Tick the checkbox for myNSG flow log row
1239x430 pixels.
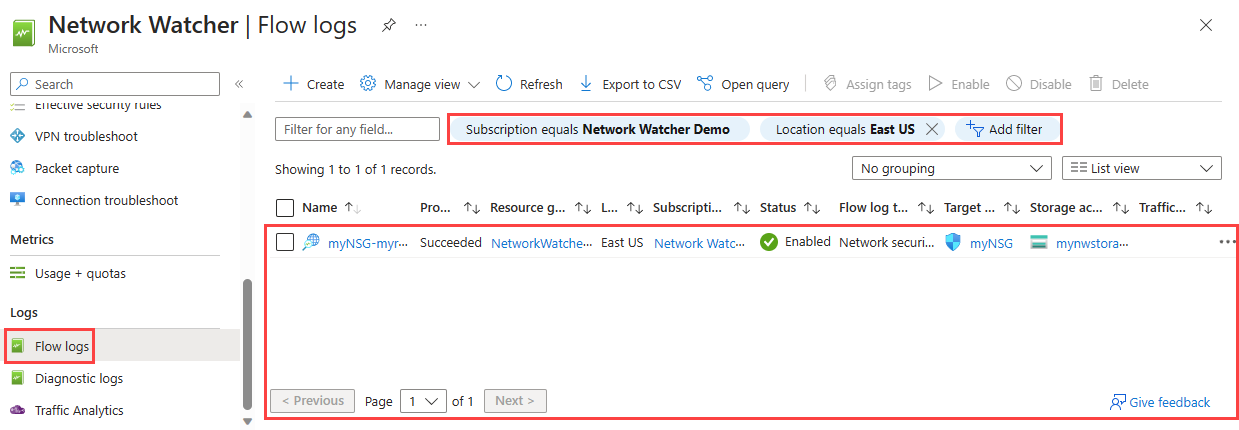[x=285, y=242]
